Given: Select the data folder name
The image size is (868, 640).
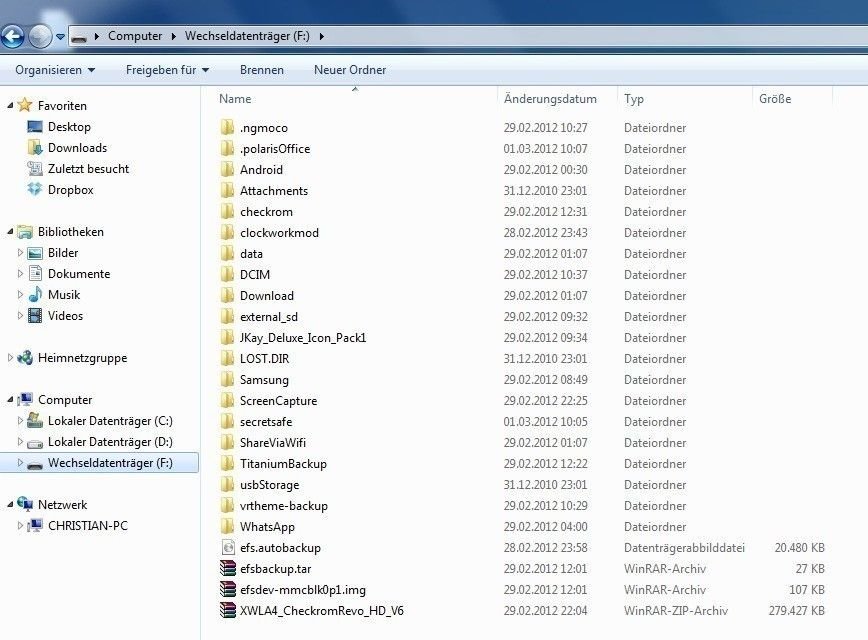Looking at the screenshot, I should point(251,254).
